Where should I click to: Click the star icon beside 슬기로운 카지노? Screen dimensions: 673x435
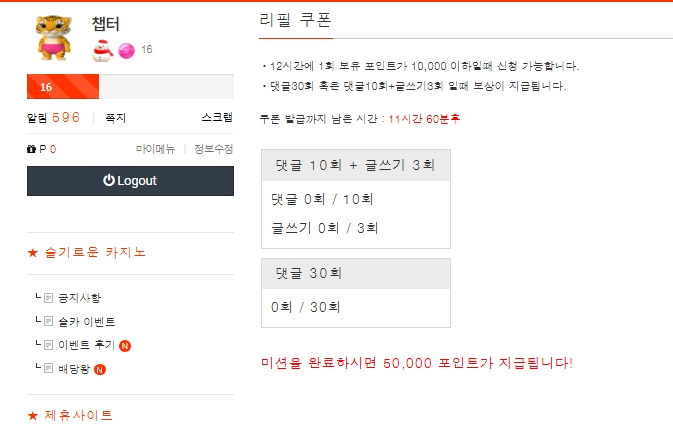(32, 252)
